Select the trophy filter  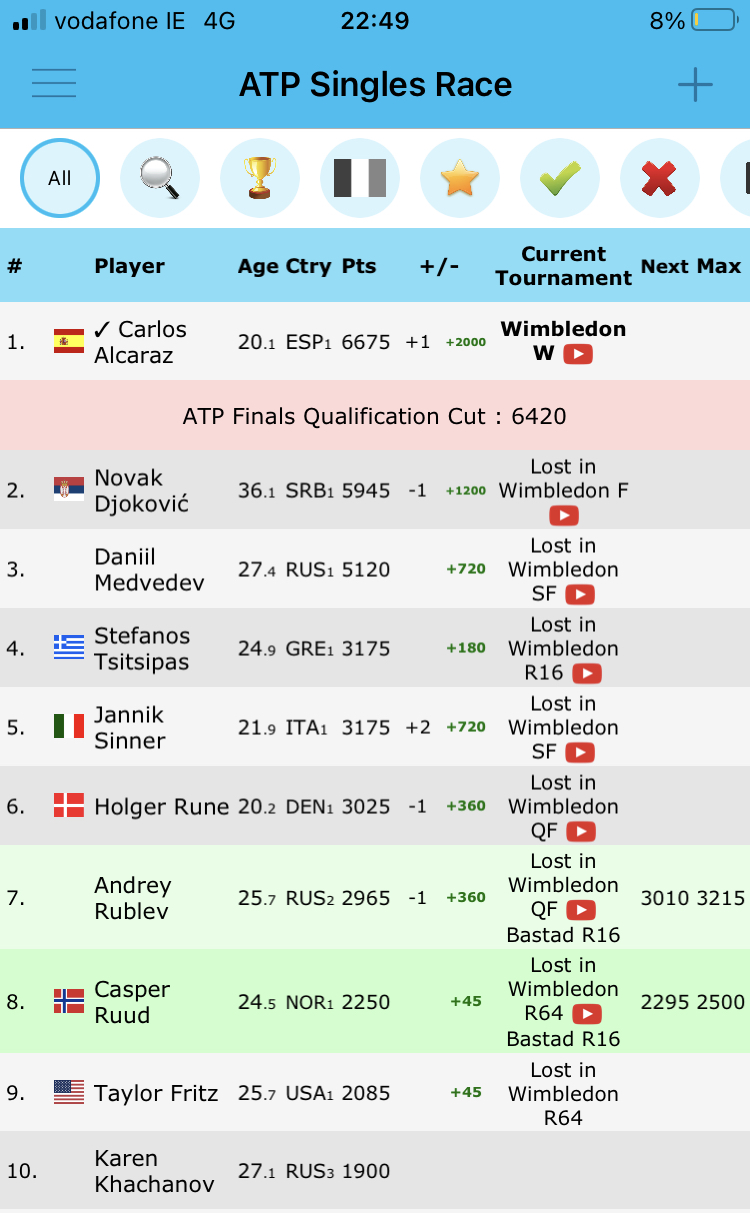[260, 178]
